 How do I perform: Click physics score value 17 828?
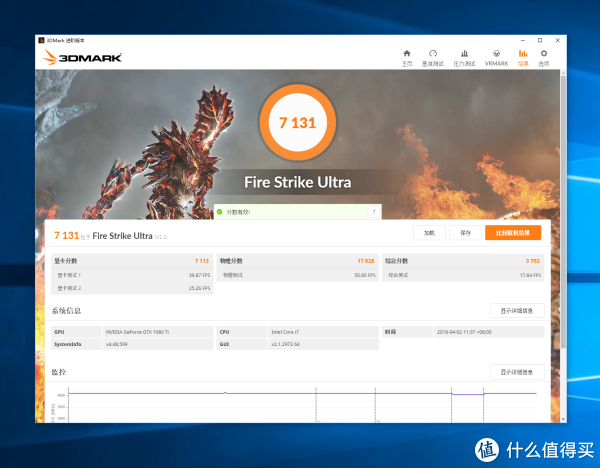coord(366,261)
